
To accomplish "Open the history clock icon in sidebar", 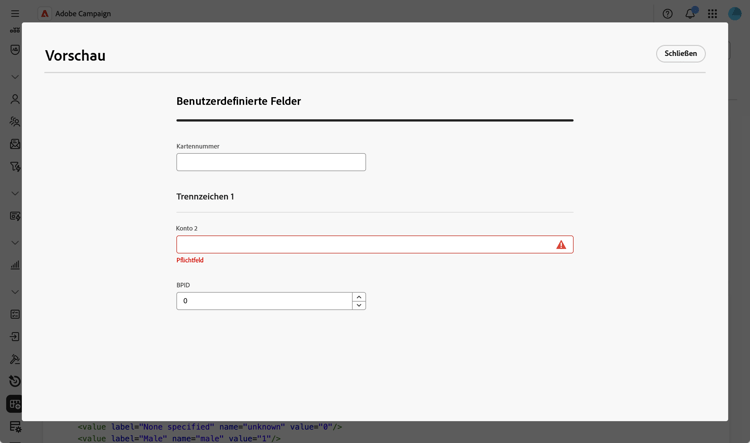I will coord(15,381).
